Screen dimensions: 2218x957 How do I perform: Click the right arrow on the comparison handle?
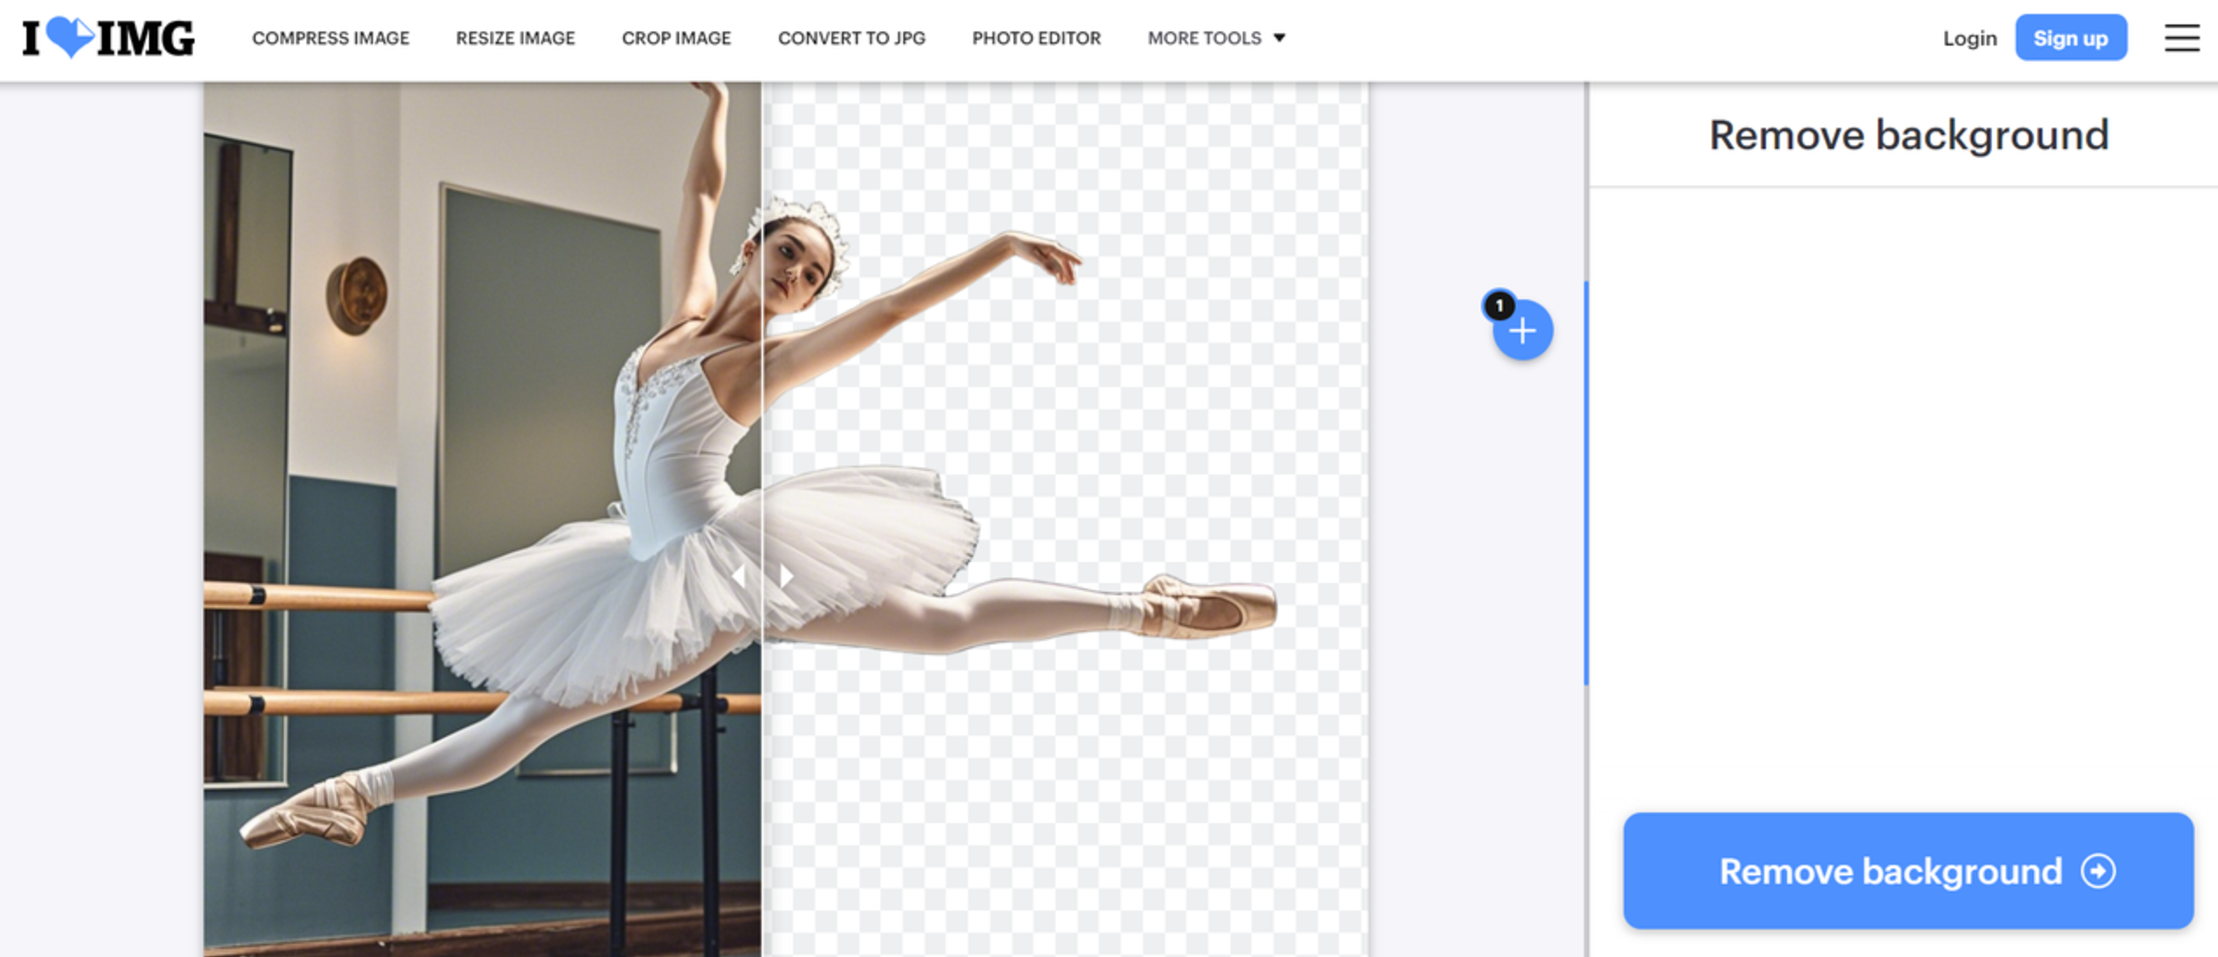pos(786,576)
